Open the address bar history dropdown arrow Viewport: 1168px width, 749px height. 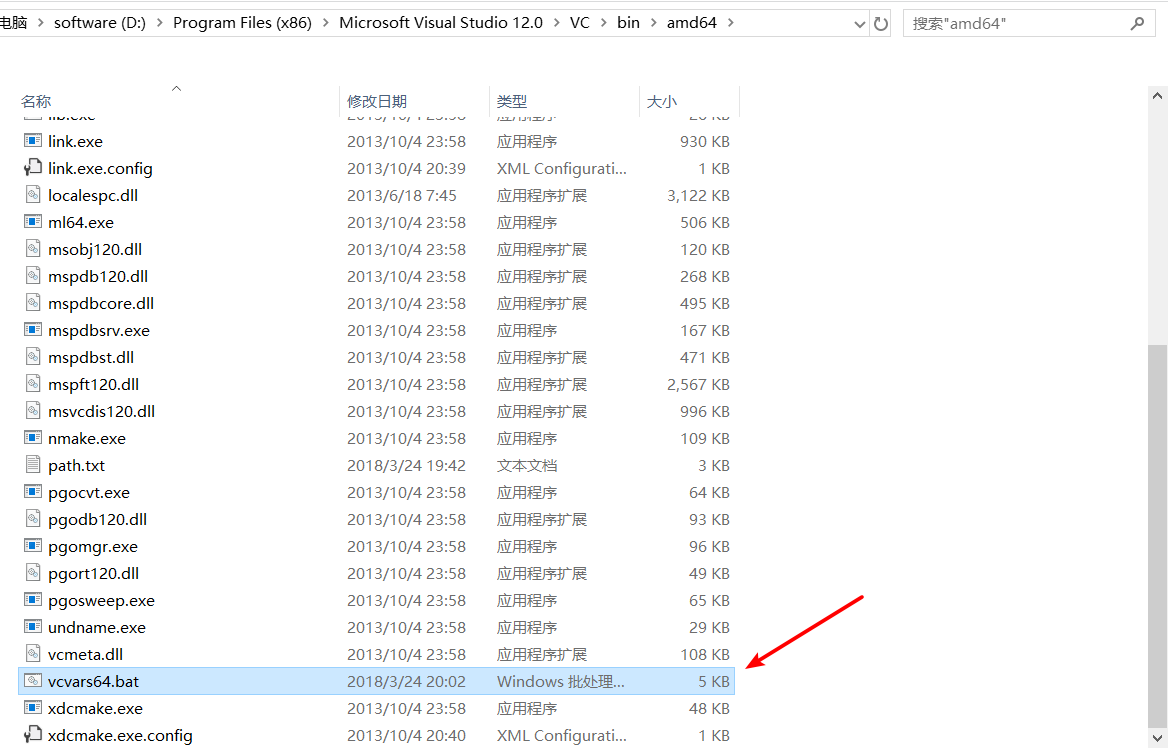coord(858,21)
